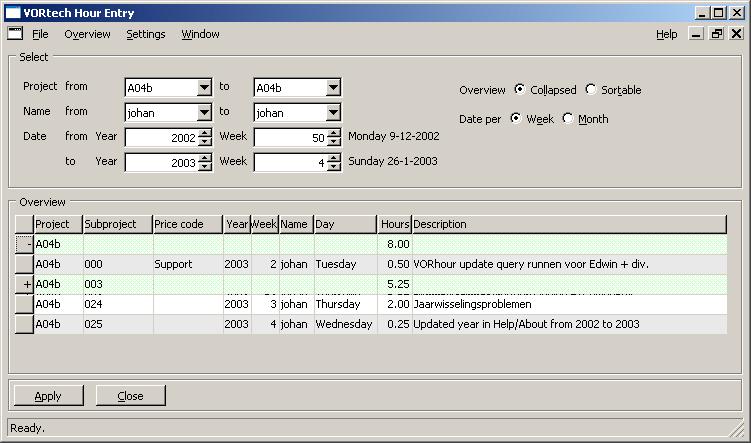
Task: Click the 0.25 hours cell
Action: tap(395, 324)
